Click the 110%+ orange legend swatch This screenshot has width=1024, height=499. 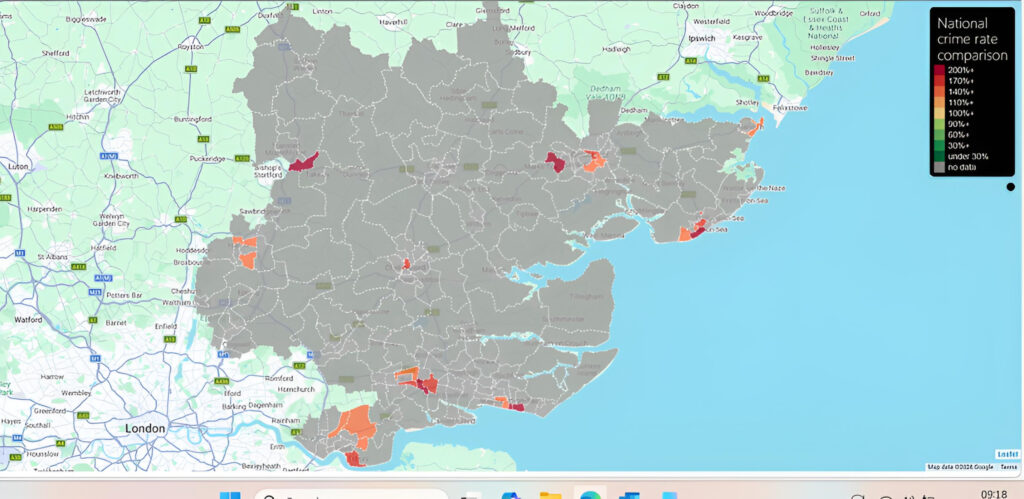click(940, 102)
